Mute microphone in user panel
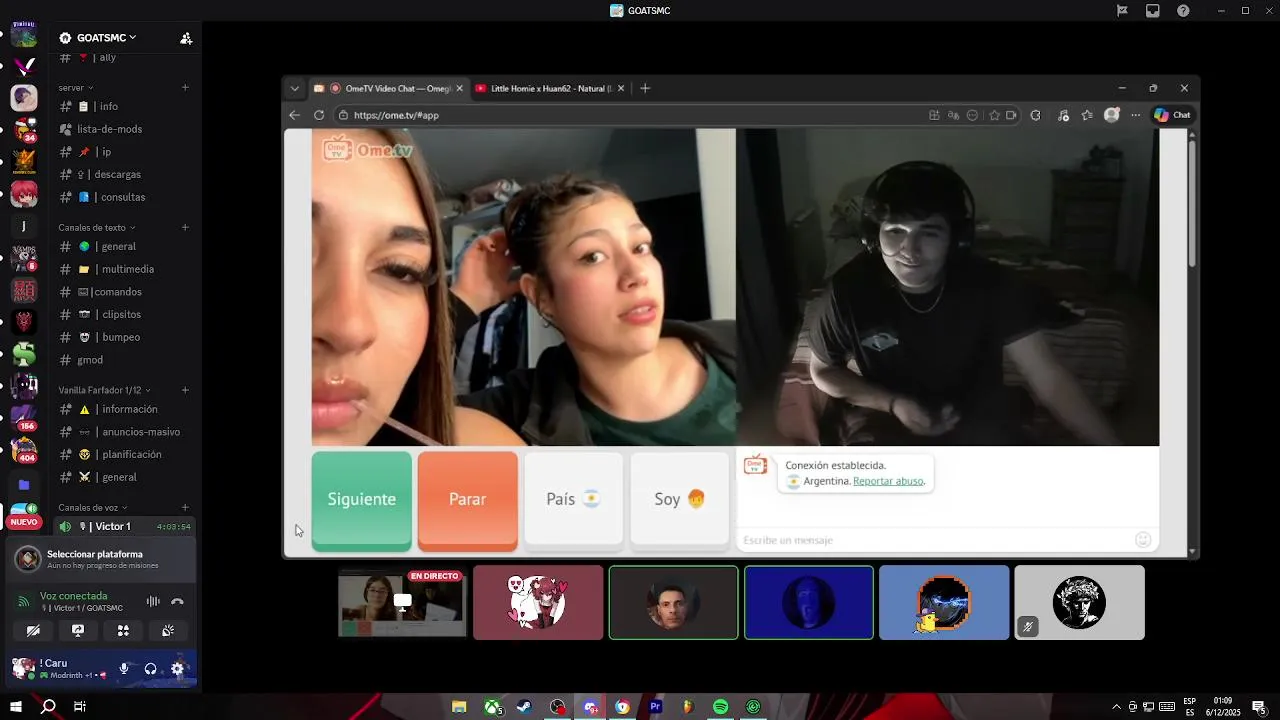 pos(124,669)
